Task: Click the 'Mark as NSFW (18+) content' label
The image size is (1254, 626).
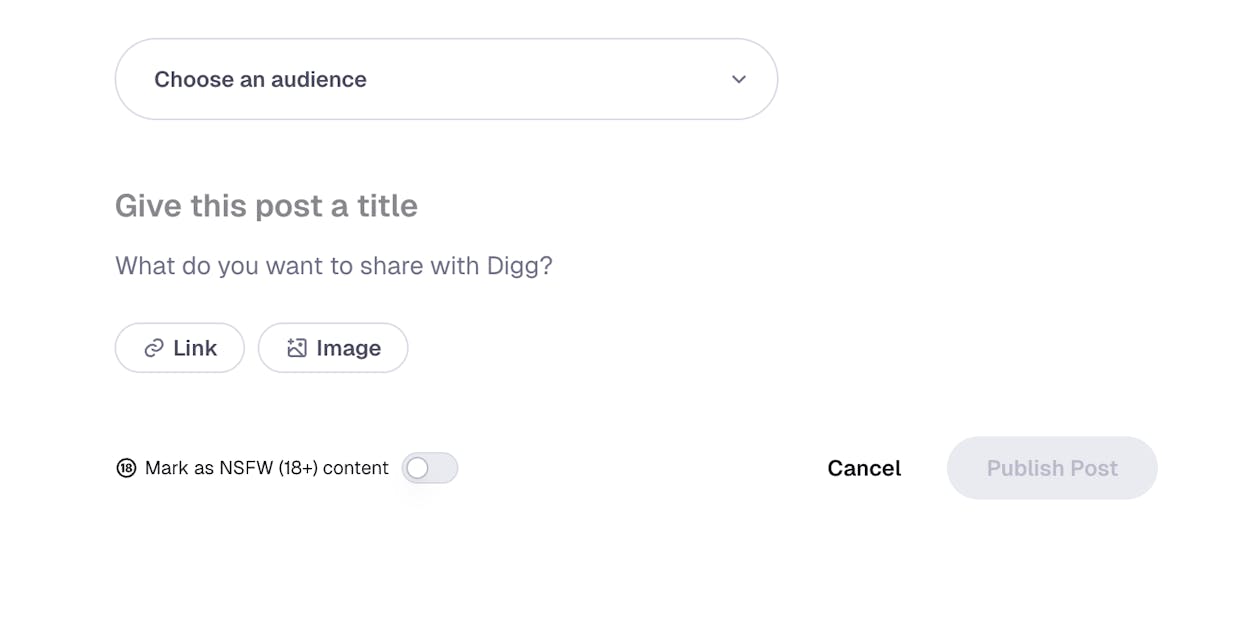Action: tap(266, 468)
